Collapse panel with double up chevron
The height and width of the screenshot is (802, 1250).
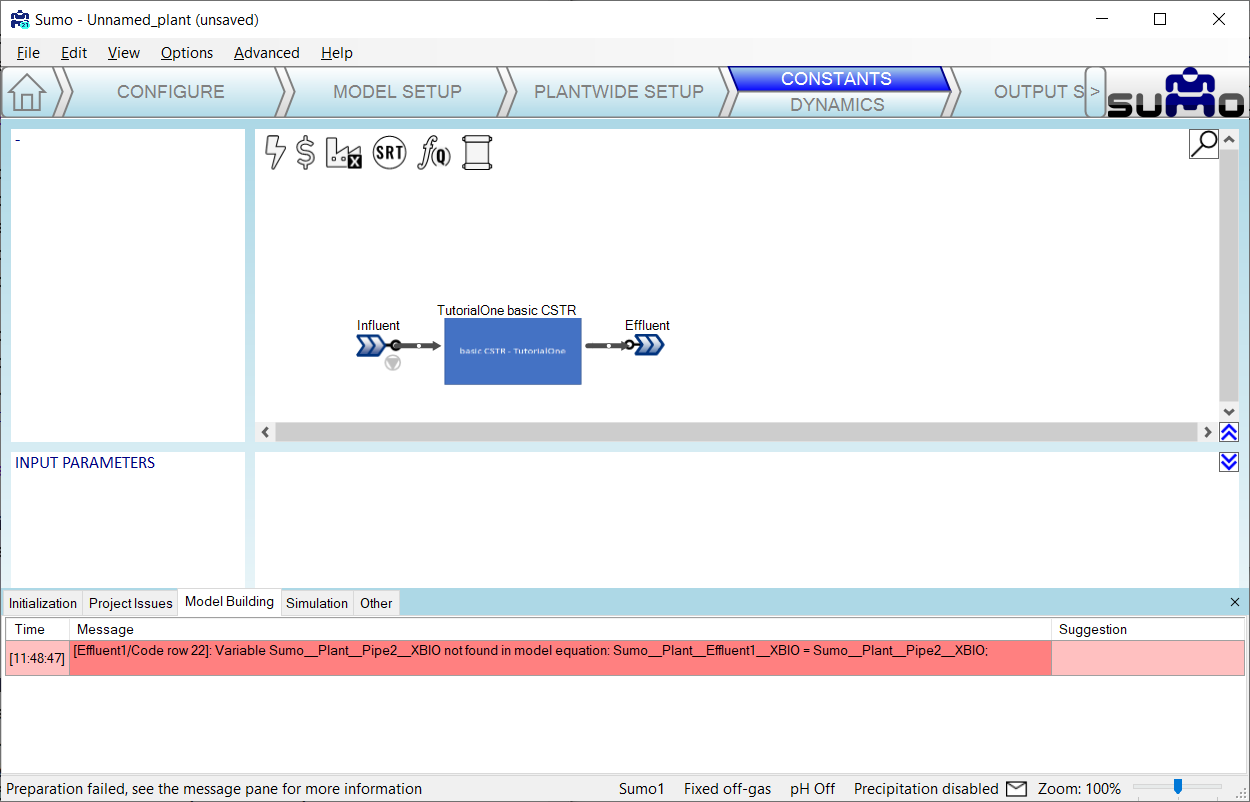(x=1229, y=432)
